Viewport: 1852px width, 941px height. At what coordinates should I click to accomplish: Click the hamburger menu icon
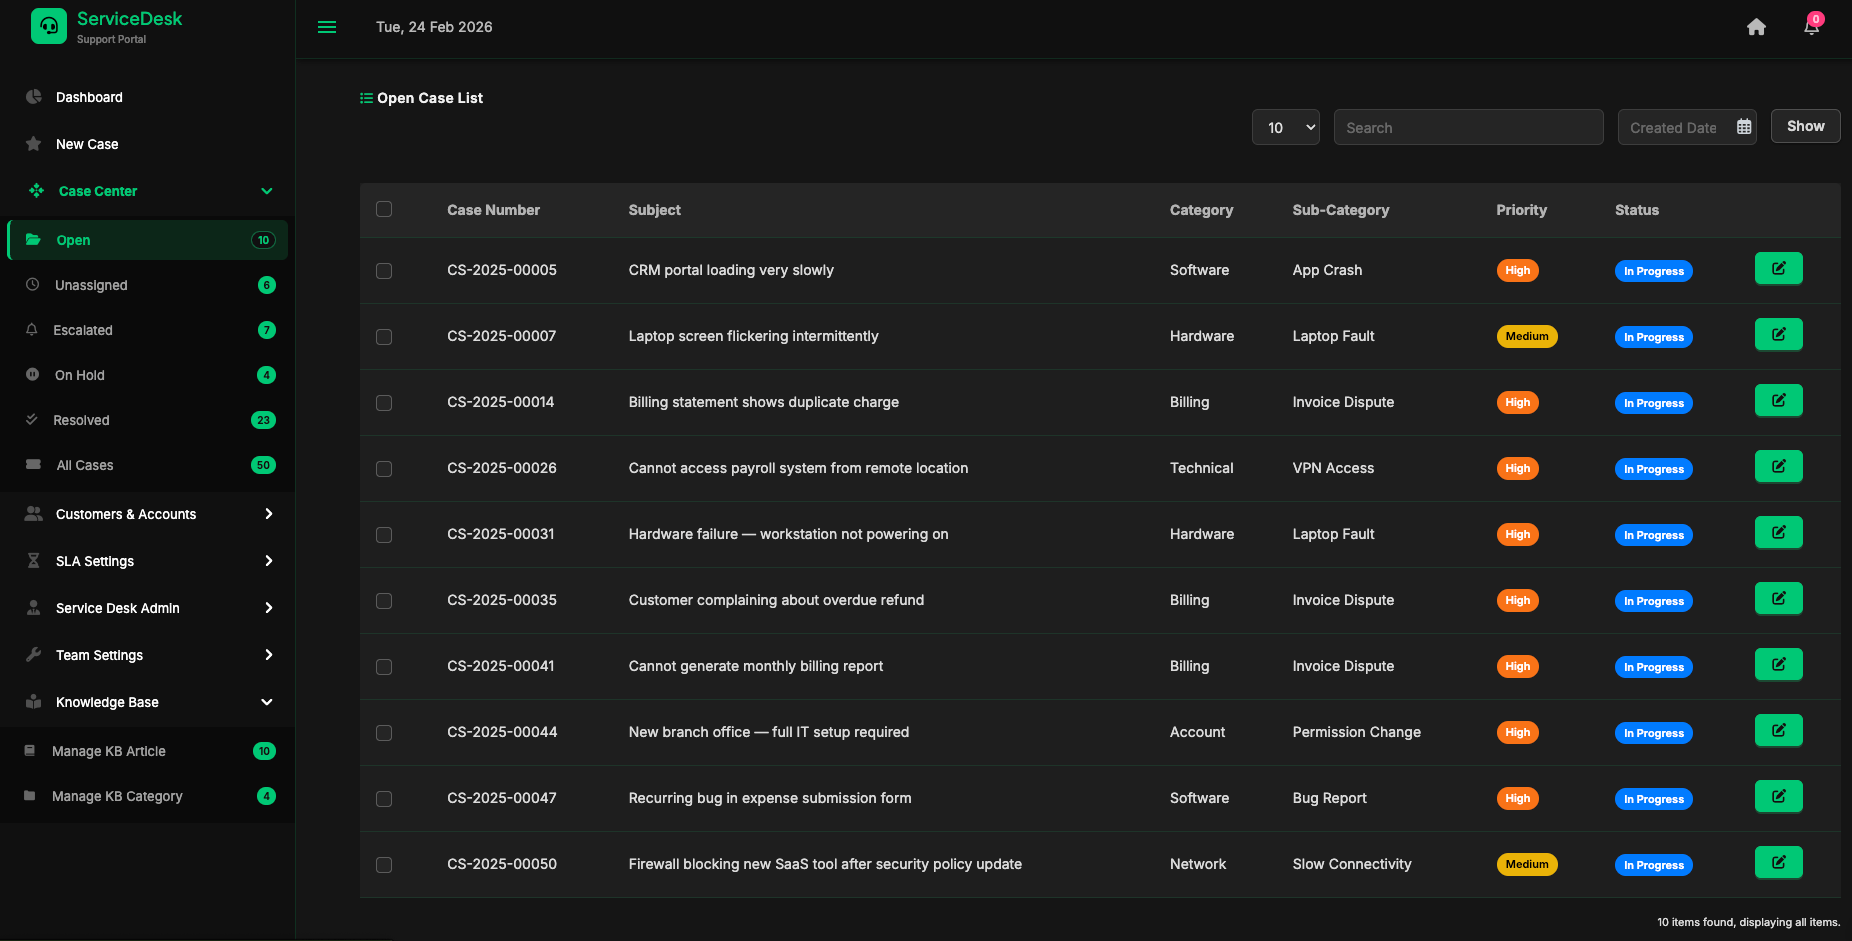coord(327,27)
